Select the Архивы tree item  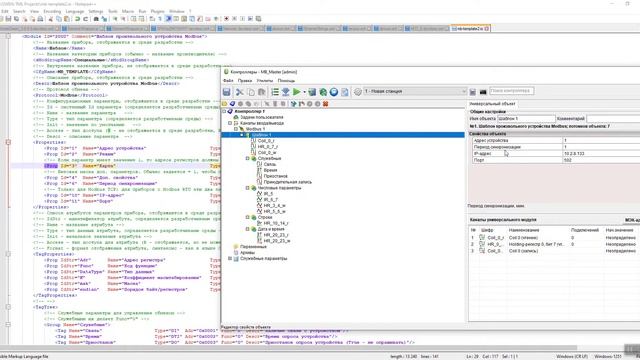click(247, 253)
